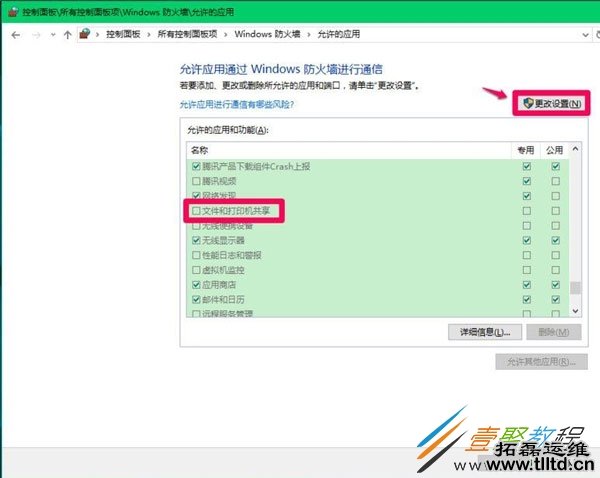This screenshot has width=600, height=478.
Task: Select the 虚拟机监控 row text
Action: pos(223,270)
